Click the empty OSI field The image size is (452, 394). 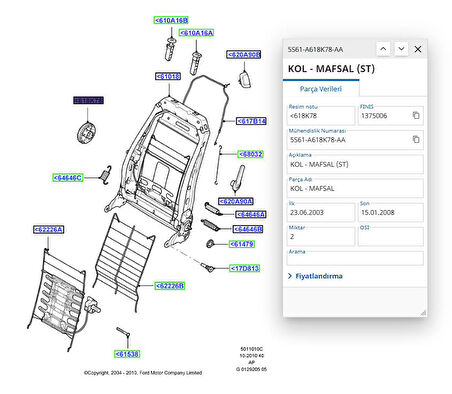pyautogui.click(x=391, y=236)
